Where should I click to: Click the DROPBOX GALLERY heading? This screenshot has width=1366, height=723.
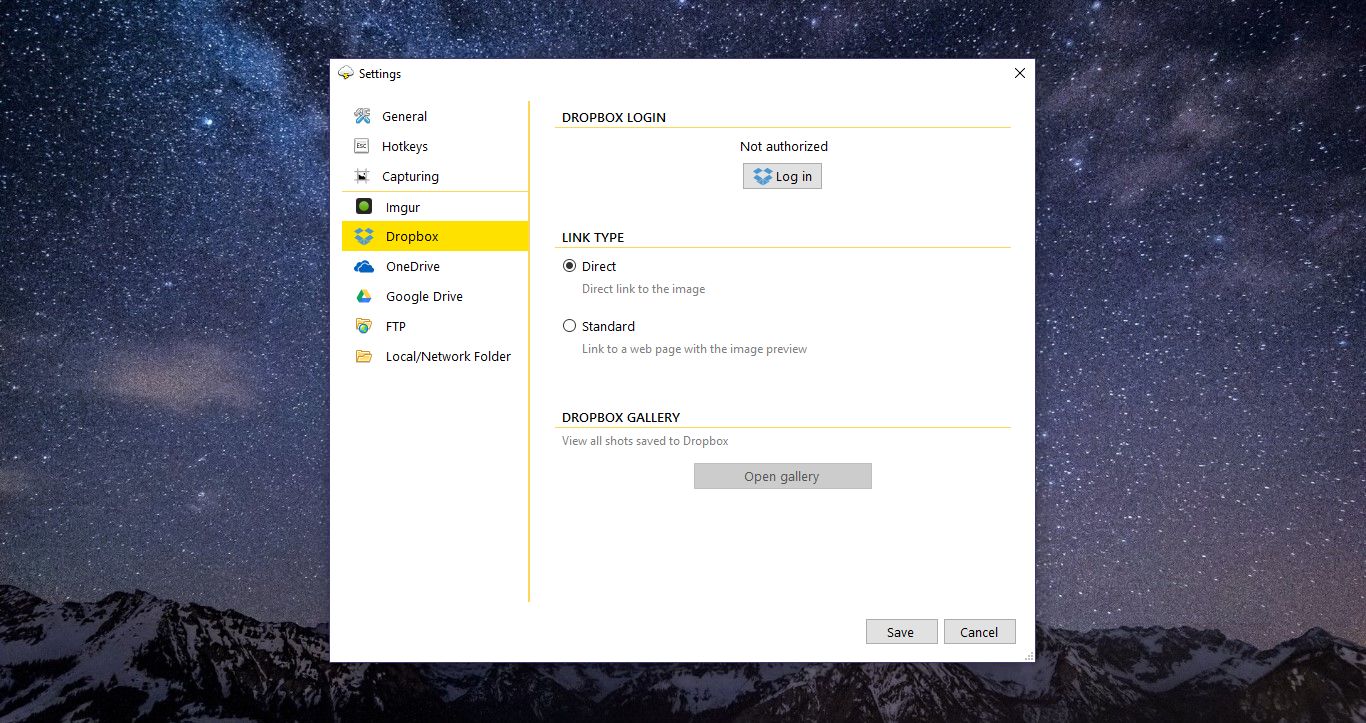[621, 417]
